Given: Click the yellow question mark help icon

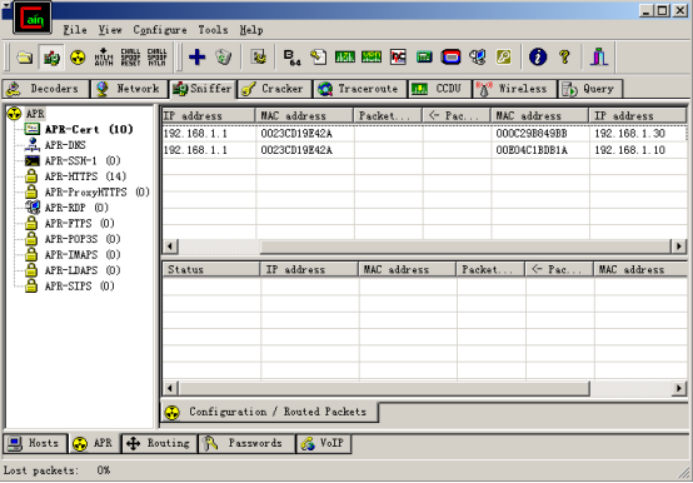Looking at the screenshot, I should click(x=564, y=57).
